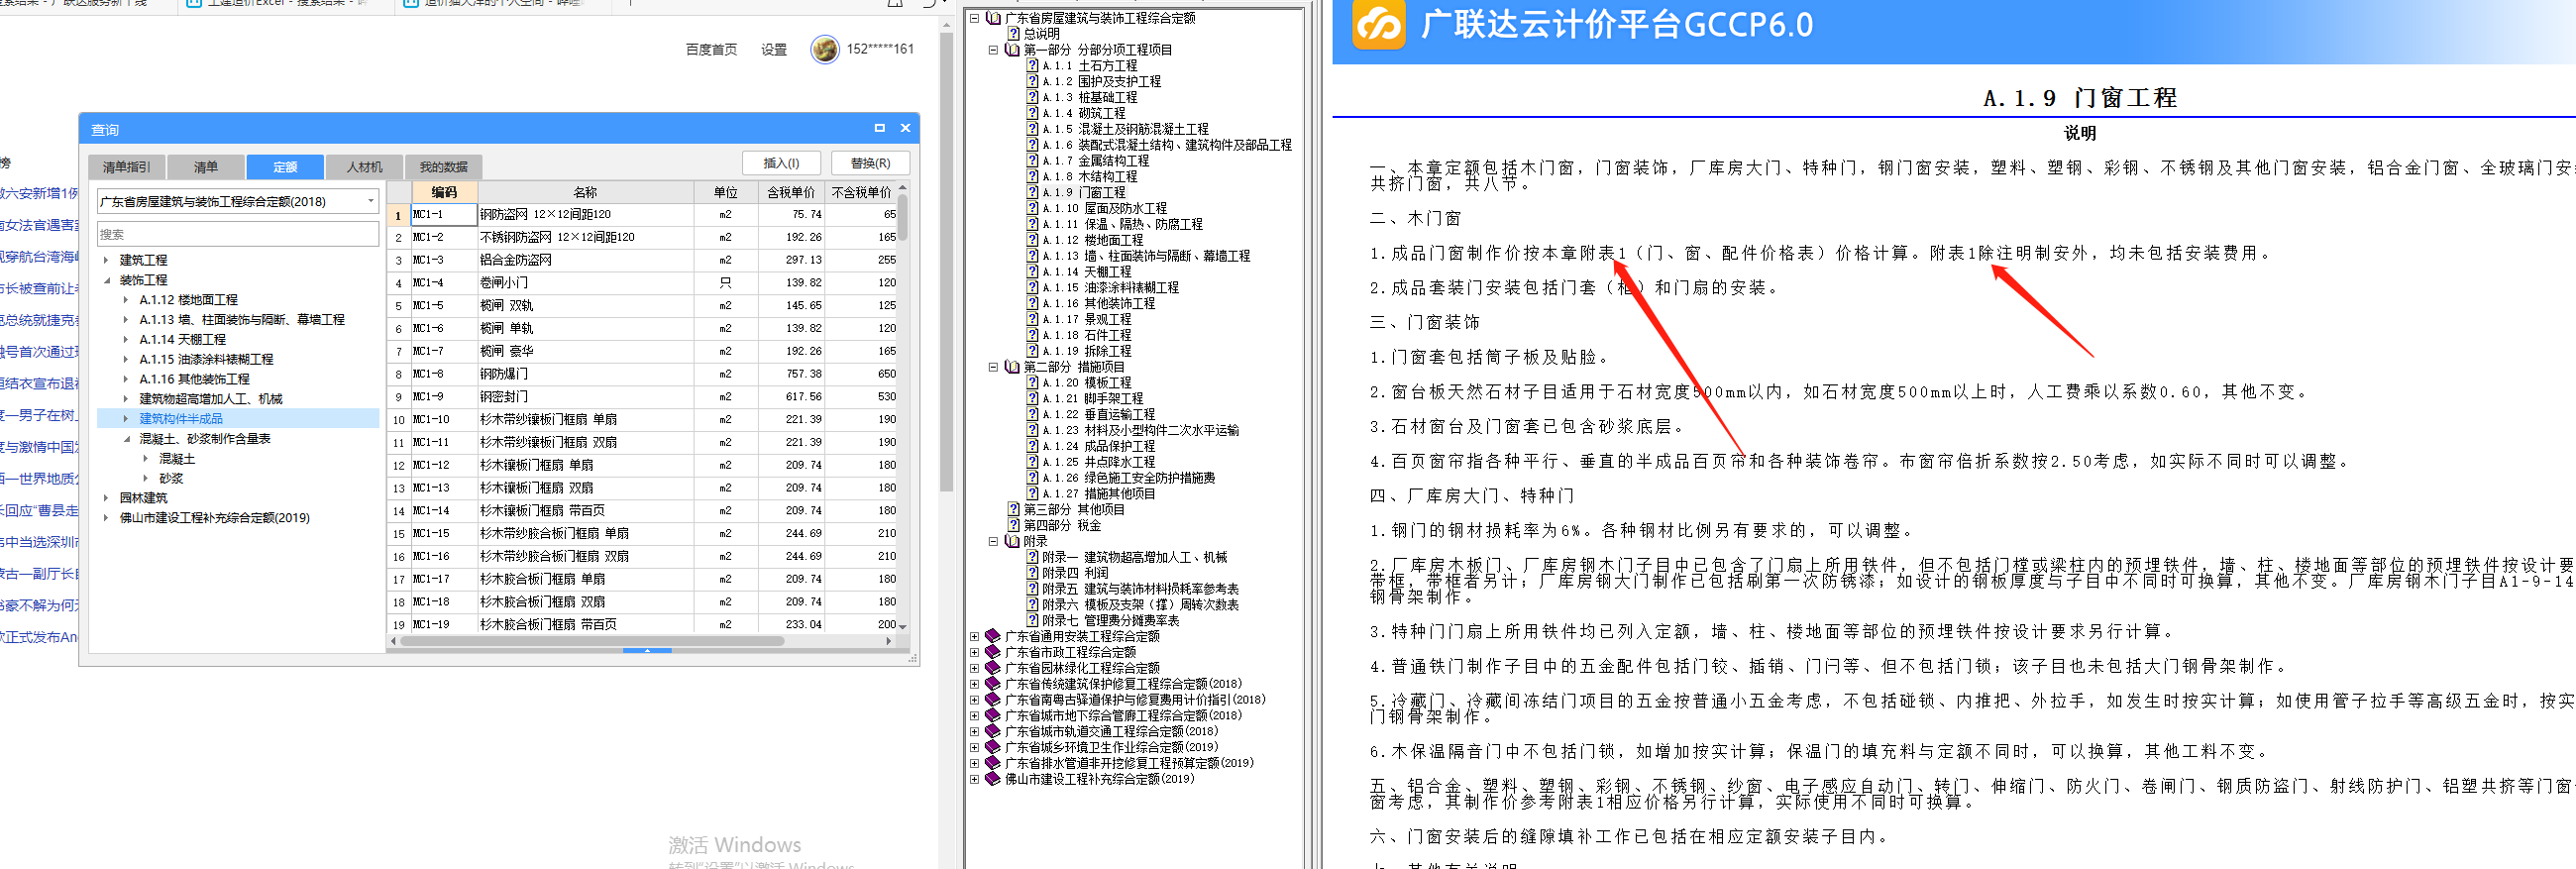Click the open-book icon of 第二部分 措施项目

click(x=1012, y=367)
